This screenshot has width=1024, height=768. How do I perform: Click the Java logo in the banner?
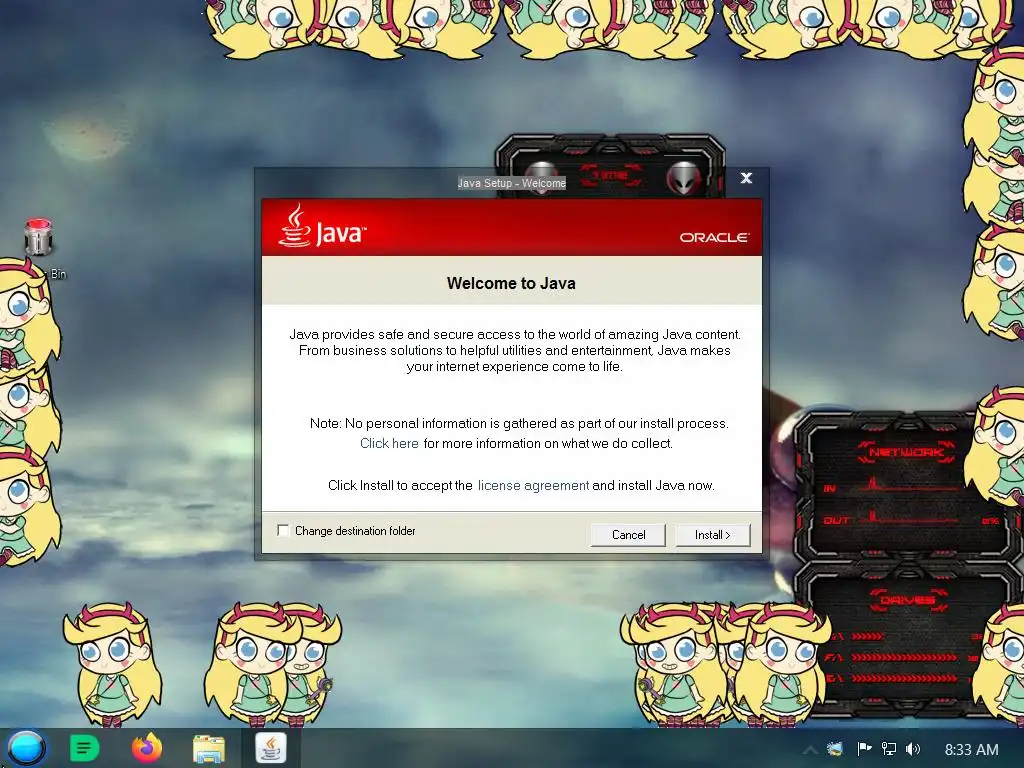pos(322,227)
